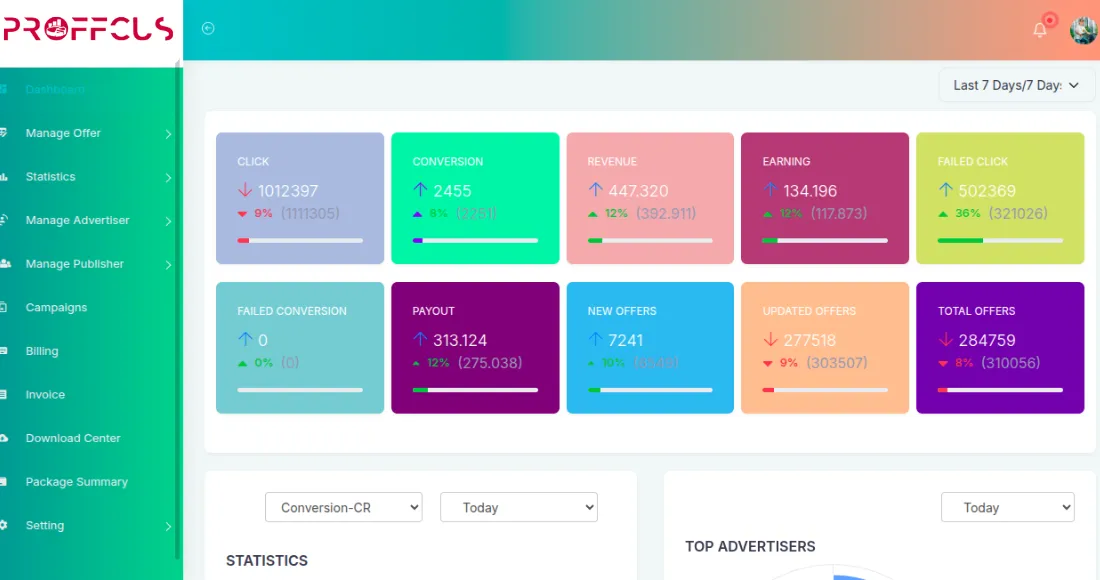
Task: Collapse sidebar using the back arrow icon
Action: click(x=208, y=29)
